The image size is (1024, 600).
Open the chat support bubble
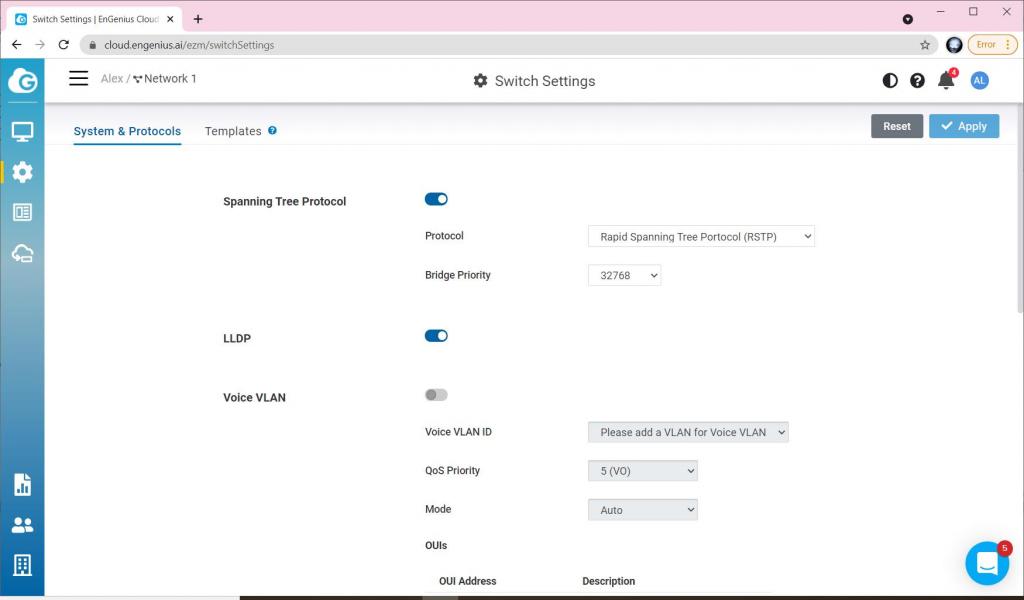pos(987,563)
